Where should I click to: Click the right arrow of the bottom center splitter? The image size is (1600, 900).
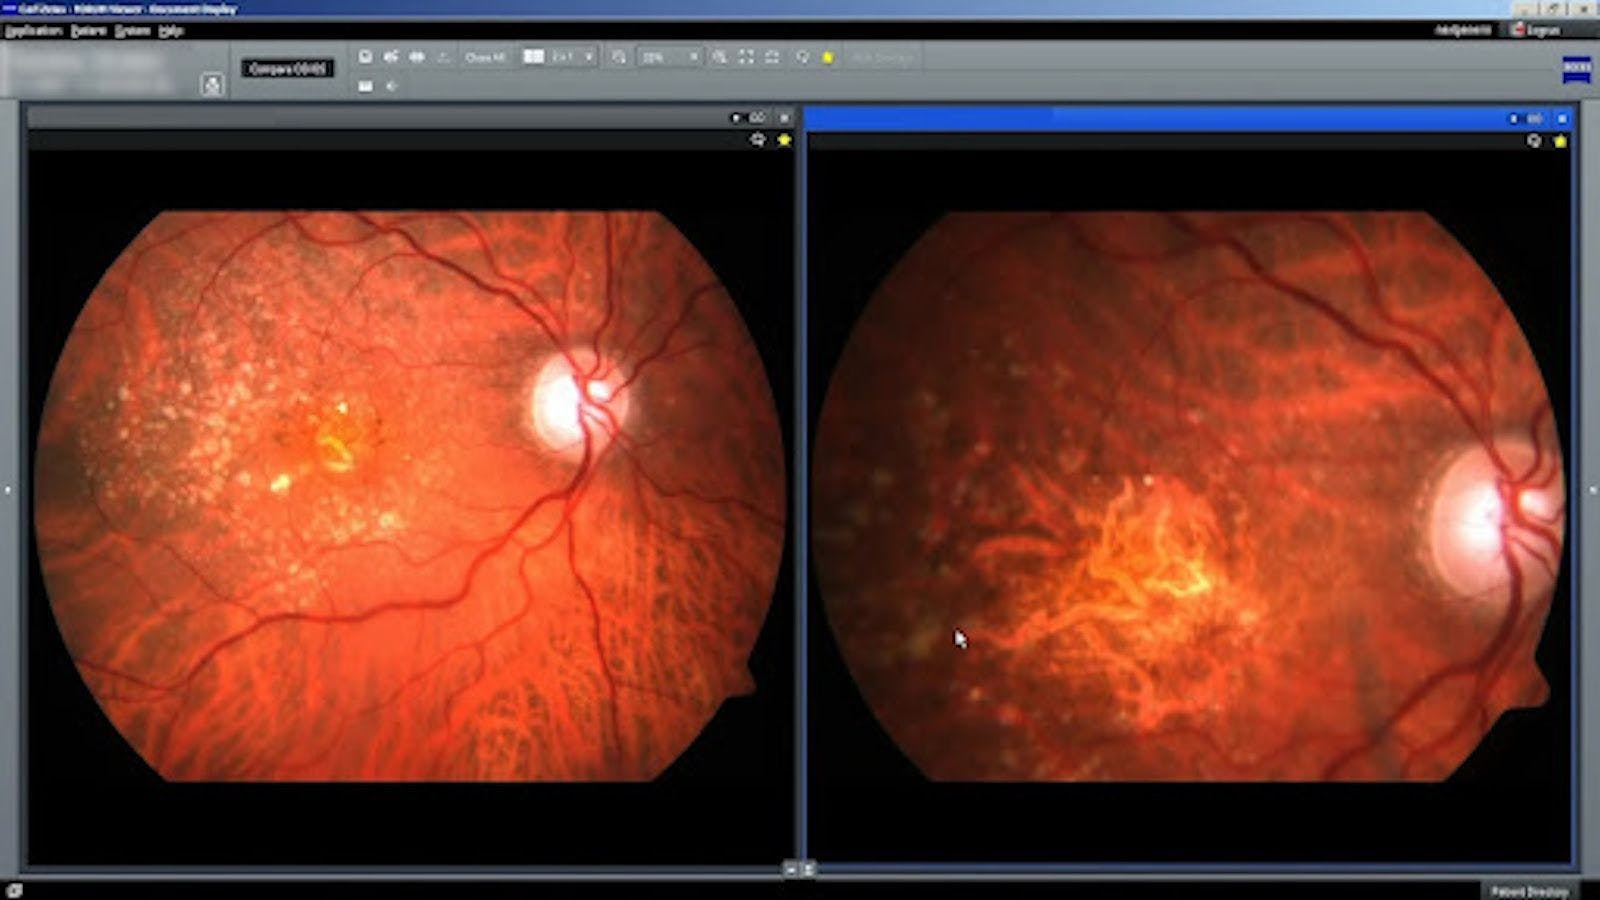(x=808, y=870)
